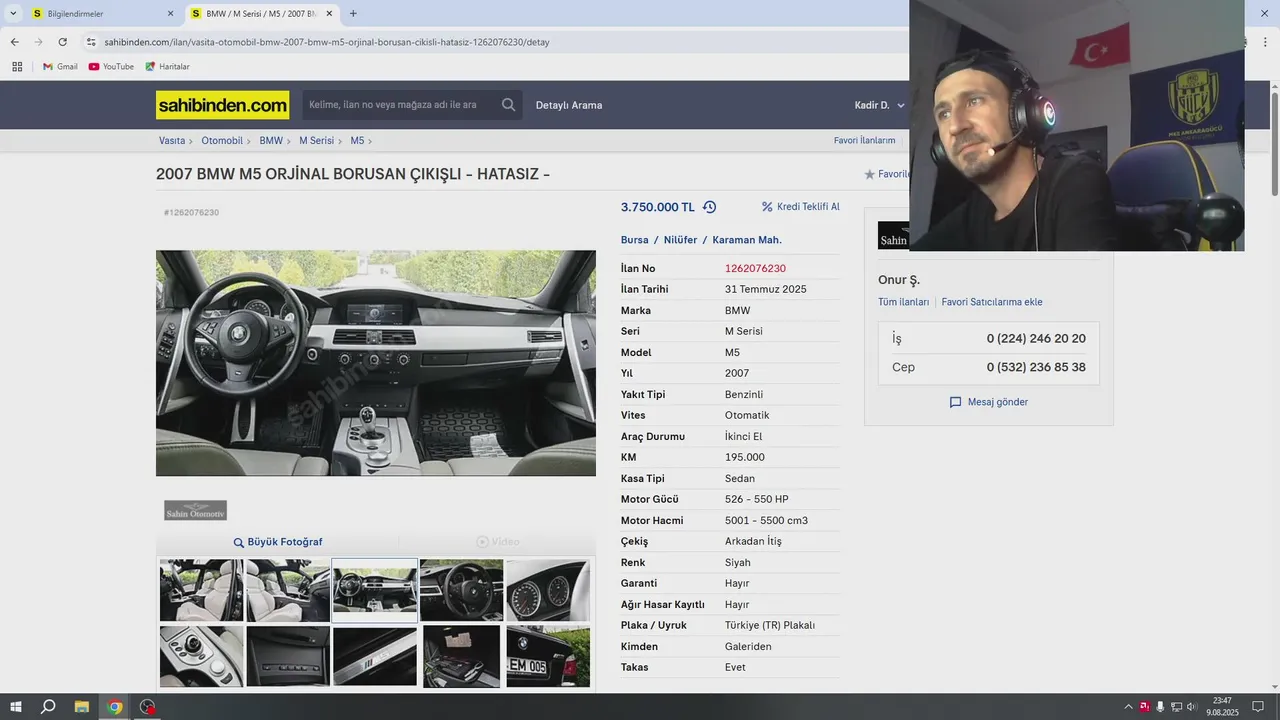This screenshot has height=720, width=1280.
Task: Click work phone 0 (224) 246 20 20
Action: pos(1036,339)
